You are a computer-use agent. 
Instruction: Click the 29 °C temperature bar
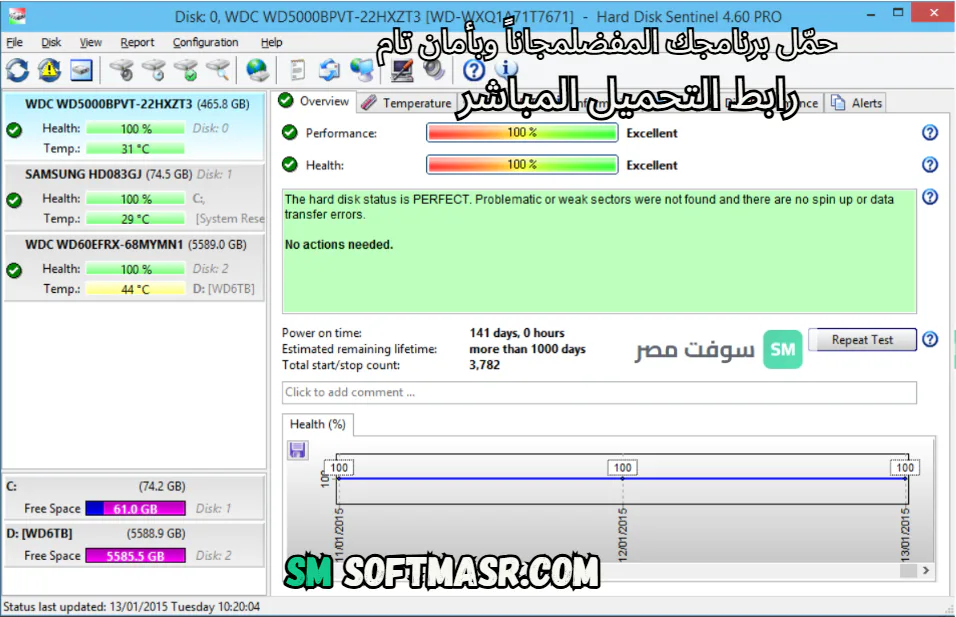[x=135, y=219]
